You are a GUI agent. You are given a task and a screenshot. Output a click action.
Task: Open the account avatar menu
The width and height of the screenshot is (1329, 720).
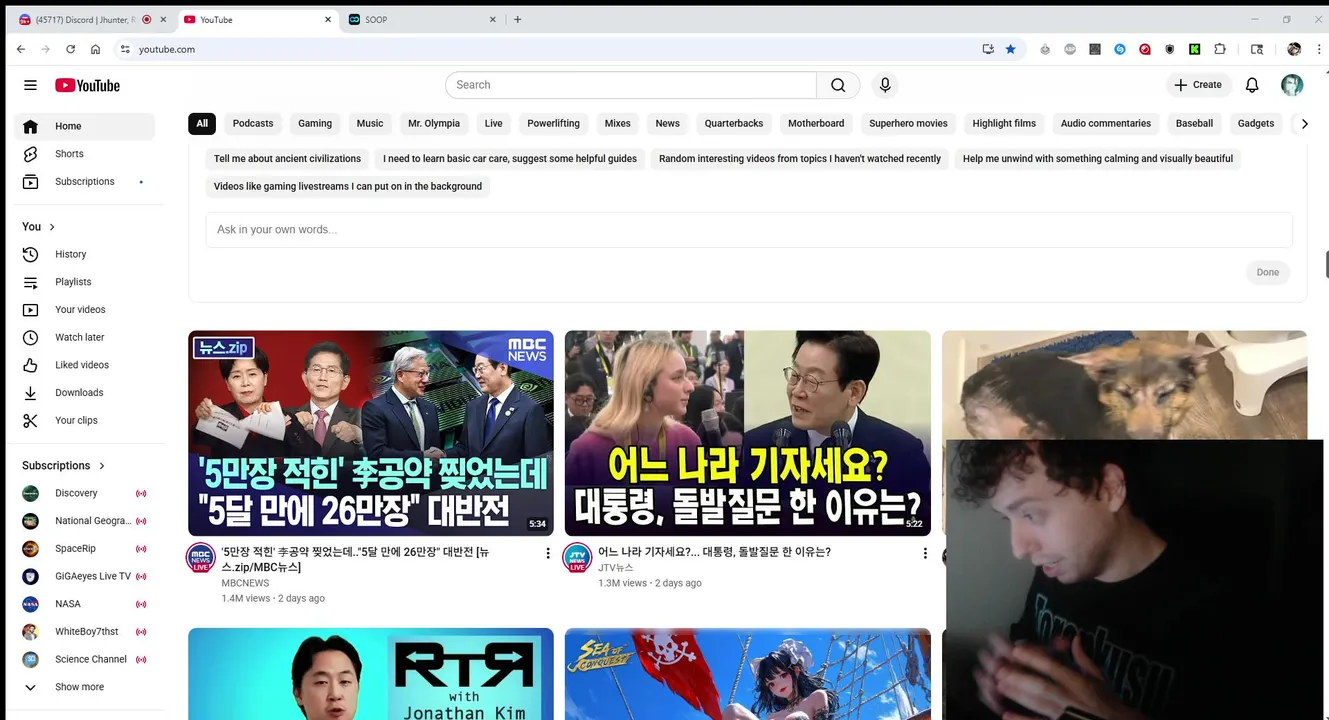pyautogui.click(x=1292, y=85)
